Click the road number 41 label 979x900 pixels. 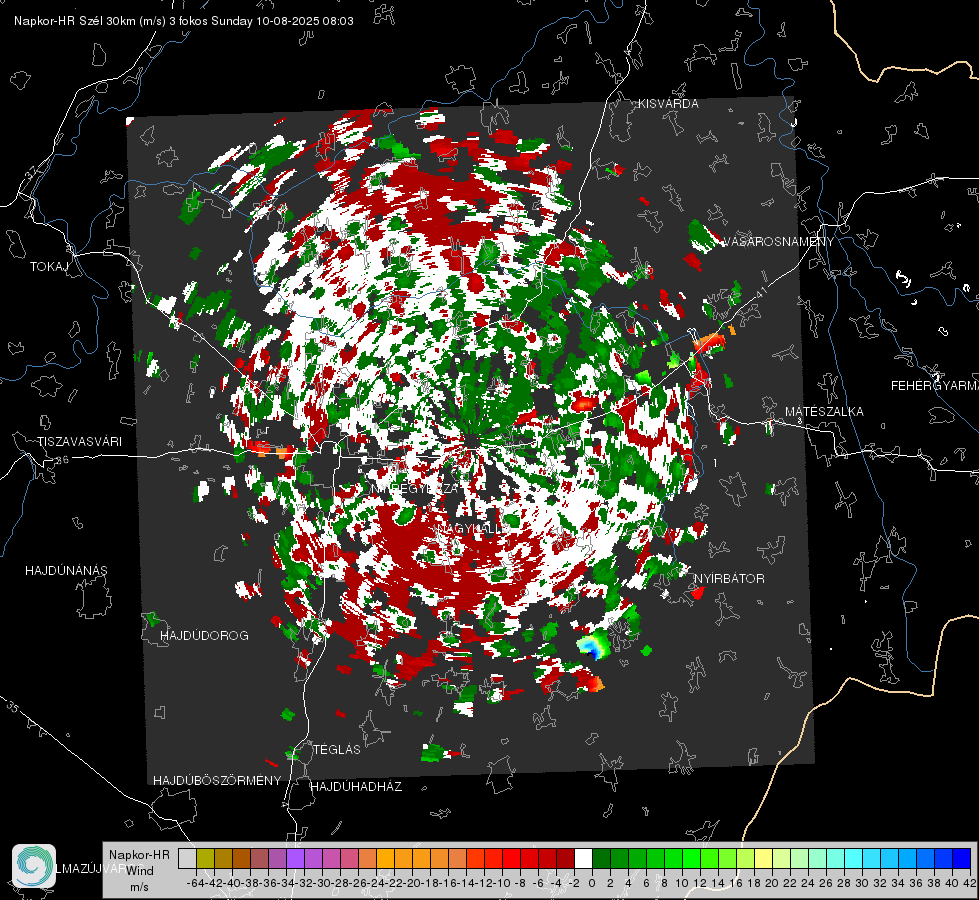tap(760, 293)
